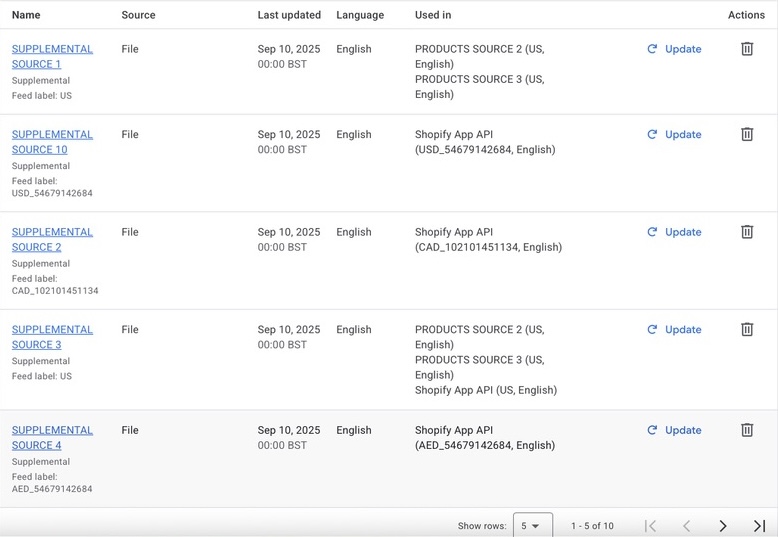Update SUPPLEMENTAL SOURCE 4

(x=674, y=430)
